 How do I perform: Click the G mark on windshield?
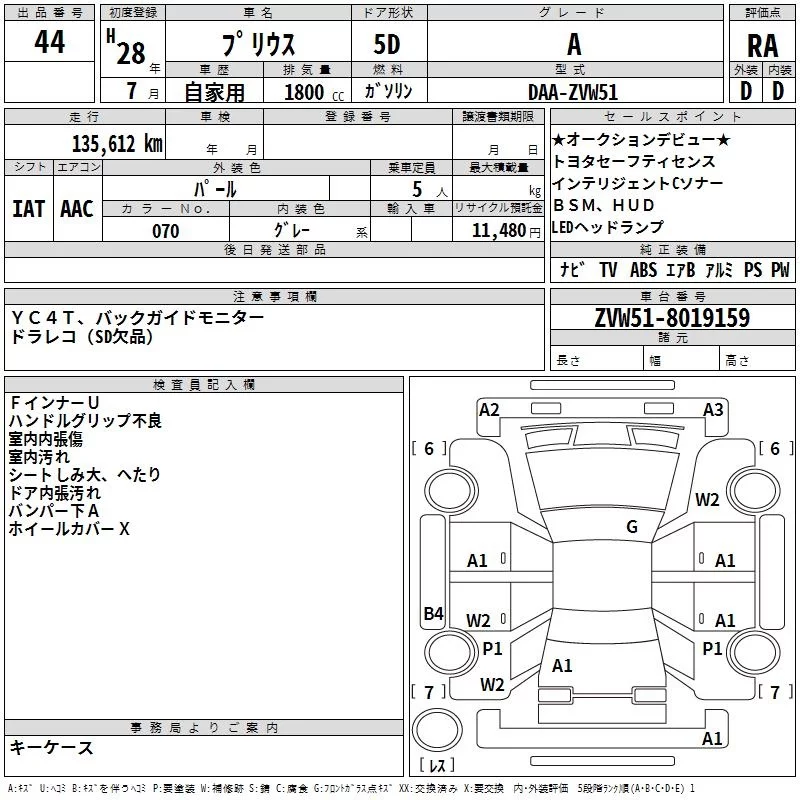tap(632, 527)
